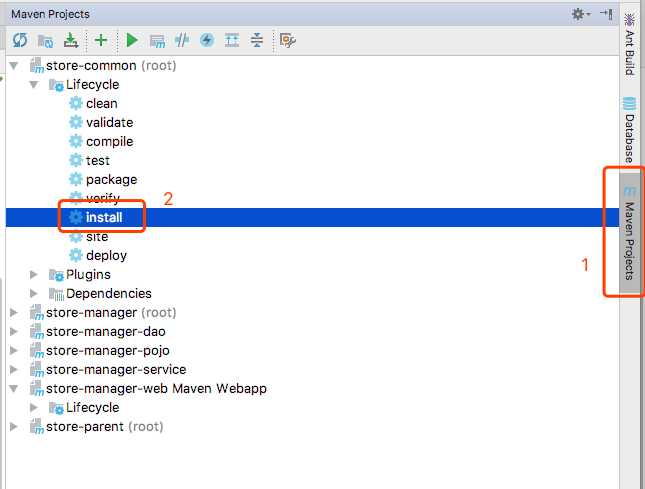Click the store-common Maven module icon
This screenshot has width=645, height=489.
coord(37,66)
